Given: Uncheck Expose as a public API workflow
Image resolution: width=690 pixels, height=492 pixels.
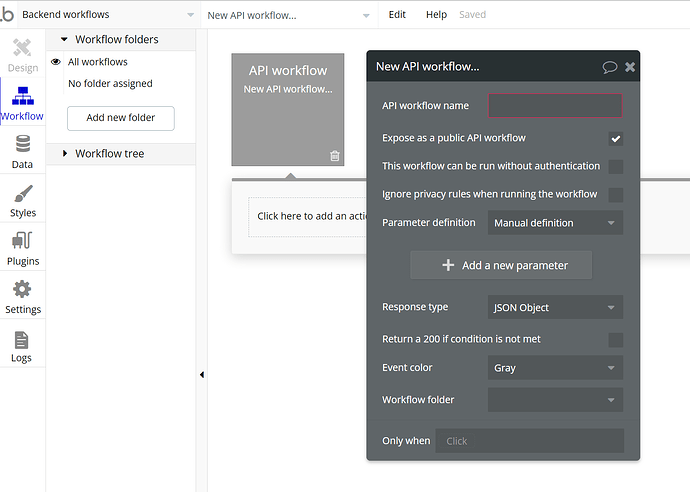Looking at the screenshot, I should tap(616, 139).
